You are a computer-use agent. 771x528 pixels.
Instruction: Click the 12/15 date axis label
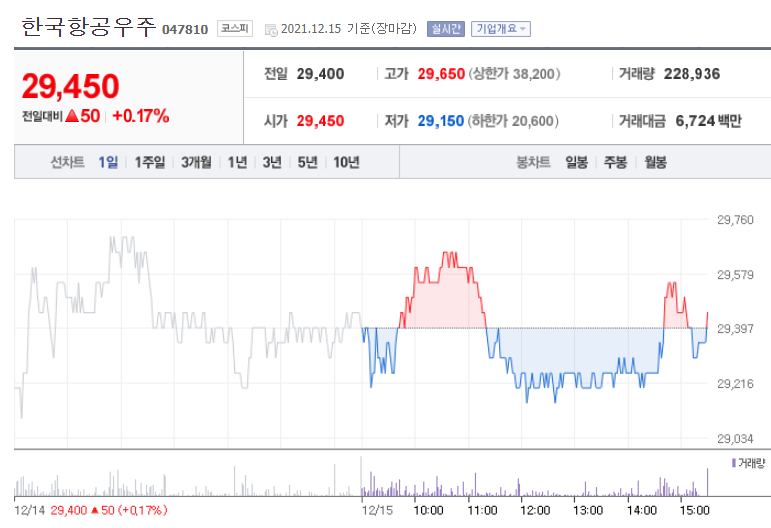tap(377, 510)
